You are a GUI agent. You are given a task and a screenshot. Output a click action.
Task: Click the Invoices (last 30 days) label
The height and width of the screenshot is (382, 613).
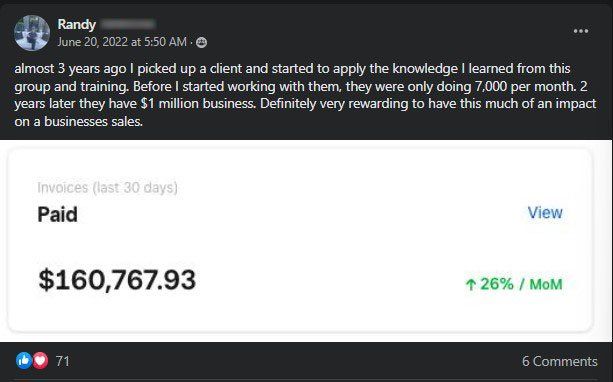(108, 188)
